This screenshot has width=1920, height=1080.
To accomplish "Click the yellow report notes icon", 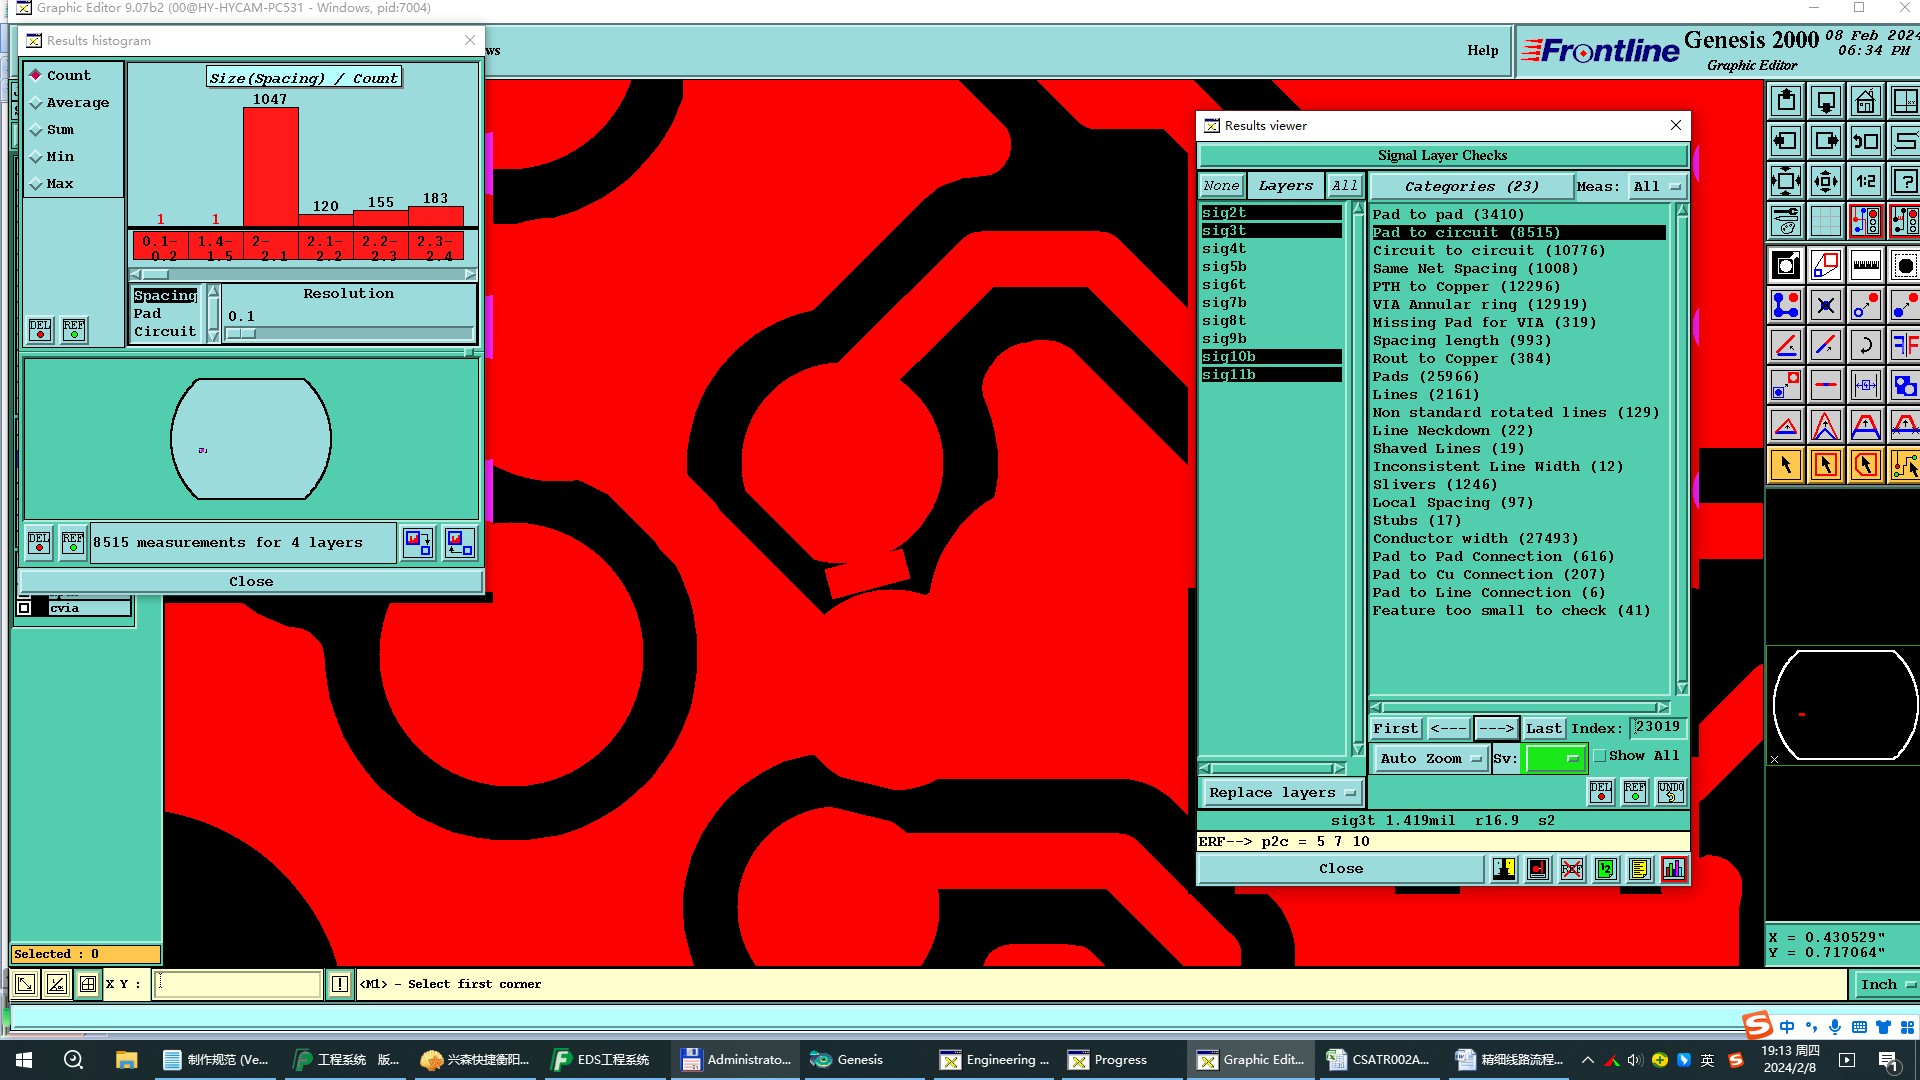I will coord(1639,869).
